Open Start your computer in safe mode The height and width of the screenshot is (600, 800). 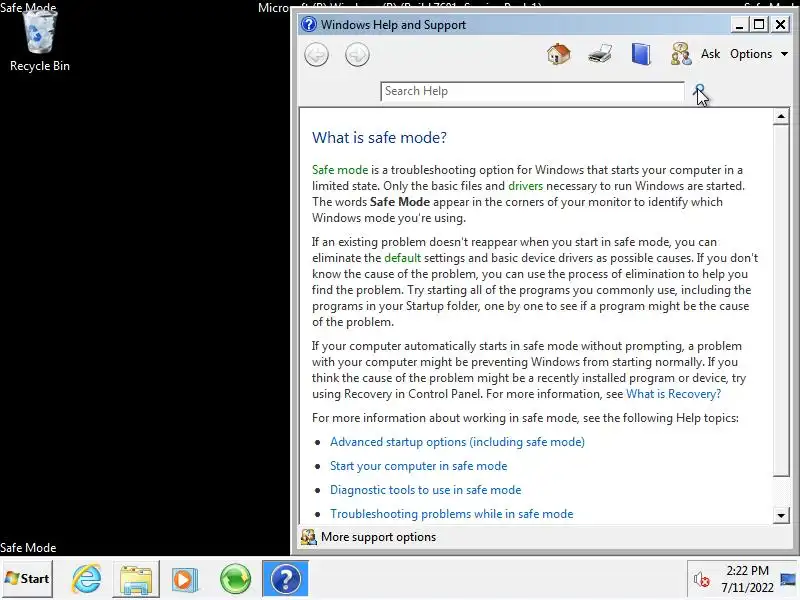pos(418,466)
